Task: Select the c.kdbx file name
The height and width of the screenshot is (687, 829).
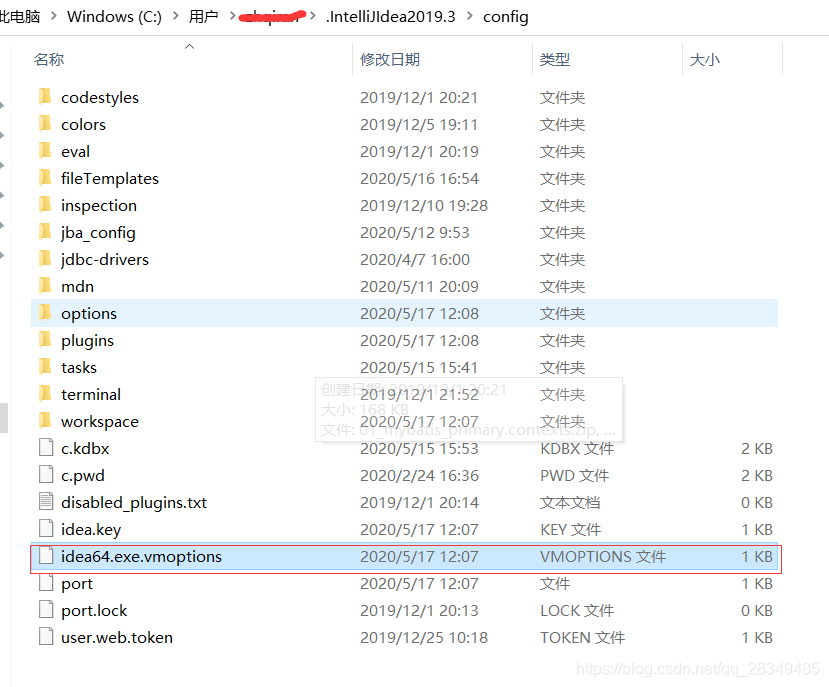Action: point(85,448)
